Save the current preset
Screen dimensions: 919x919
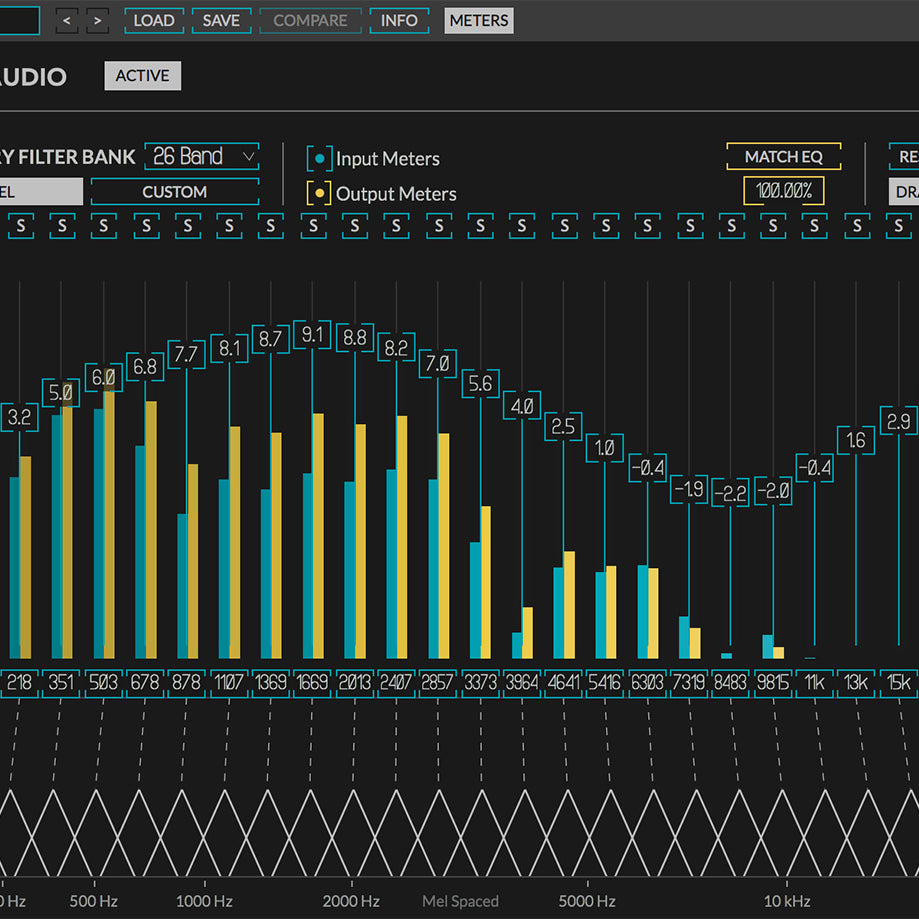click(221, 20)
